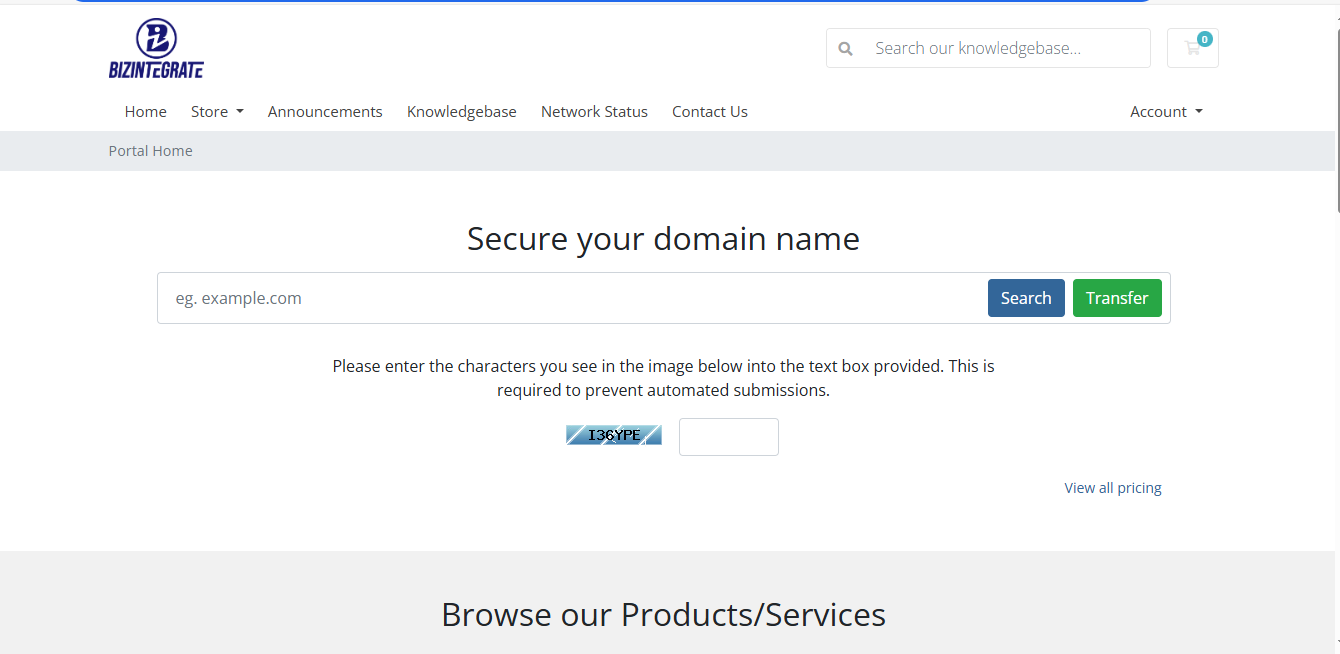1340x654 pixels.
Task: Click the magnifier icon in knowledgebase search
Action: point(846,48)
